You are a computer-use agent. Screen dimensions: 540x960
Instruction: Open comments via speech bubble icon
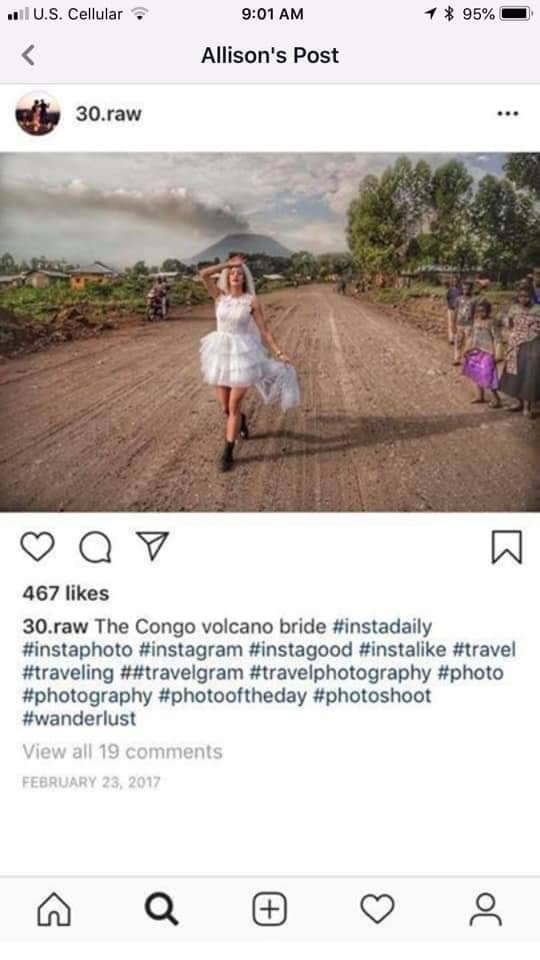coord(95,547)
